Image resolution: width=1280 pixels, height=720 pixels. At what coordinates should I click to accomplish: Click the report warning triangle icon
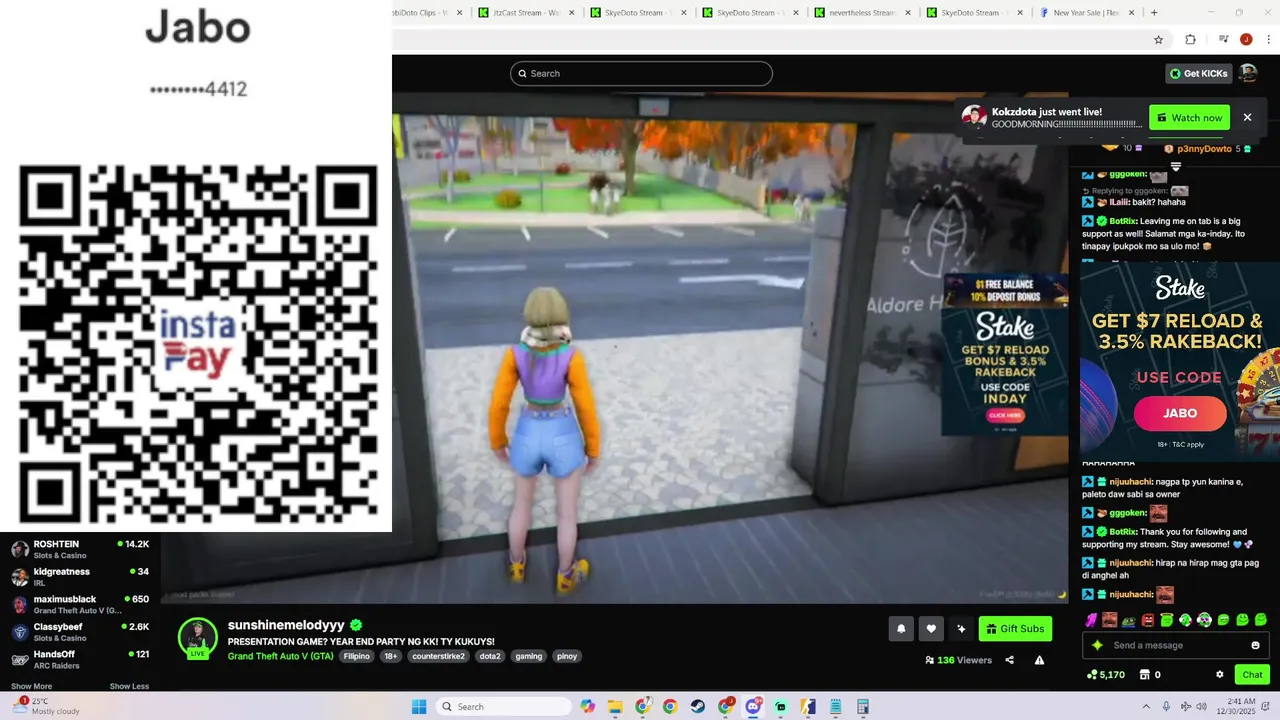1039,660
